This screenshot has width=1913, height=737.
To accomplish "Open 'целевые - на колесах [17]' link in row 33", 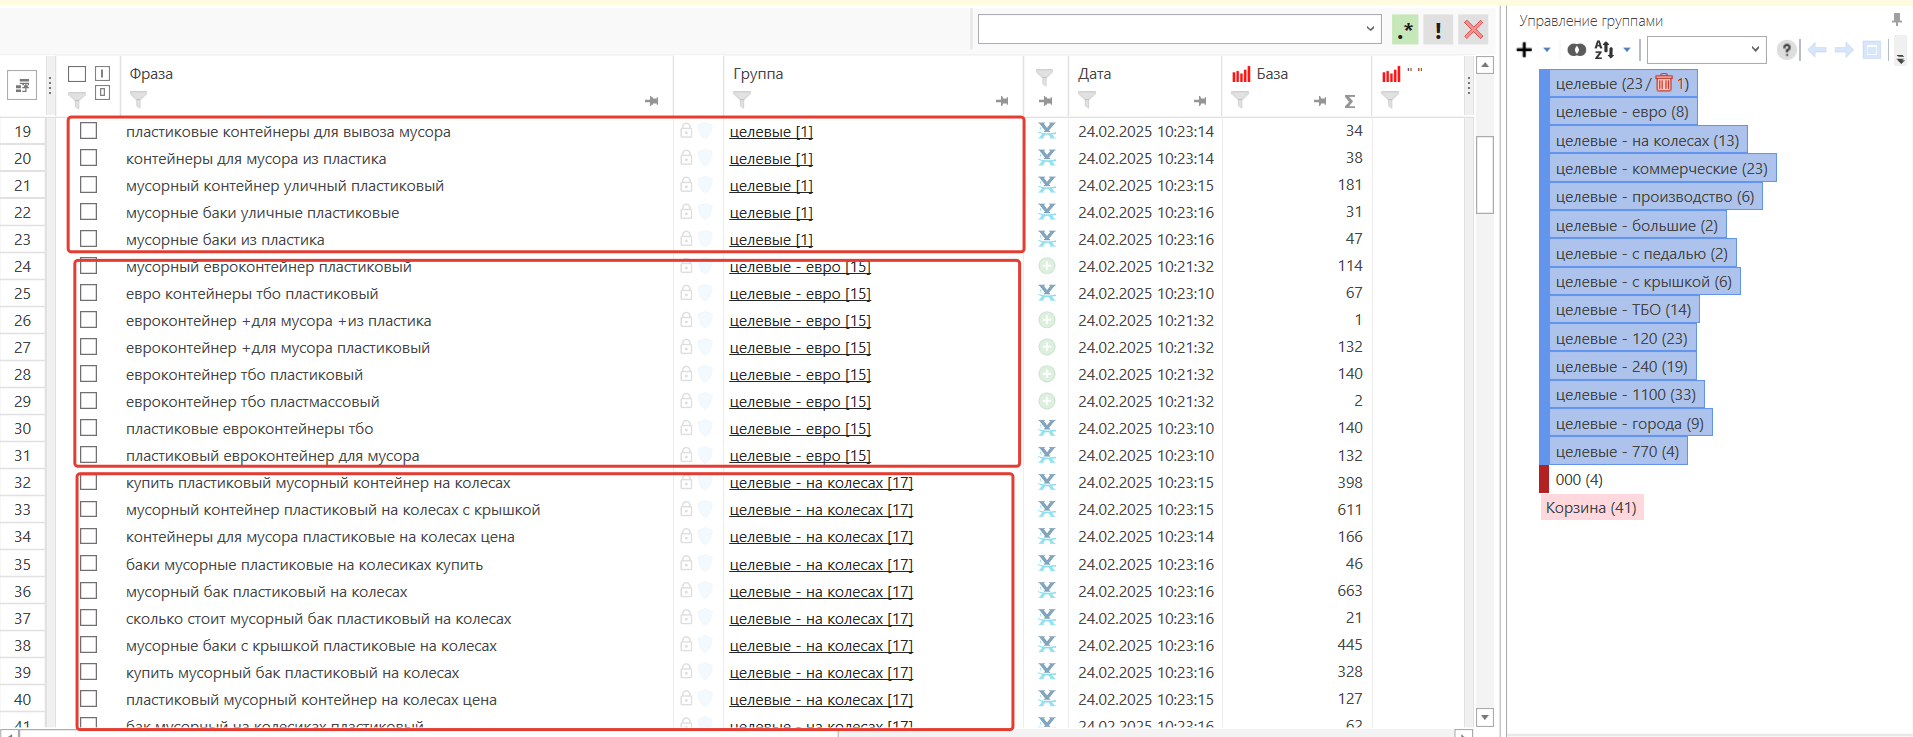I will coord(821,509).
